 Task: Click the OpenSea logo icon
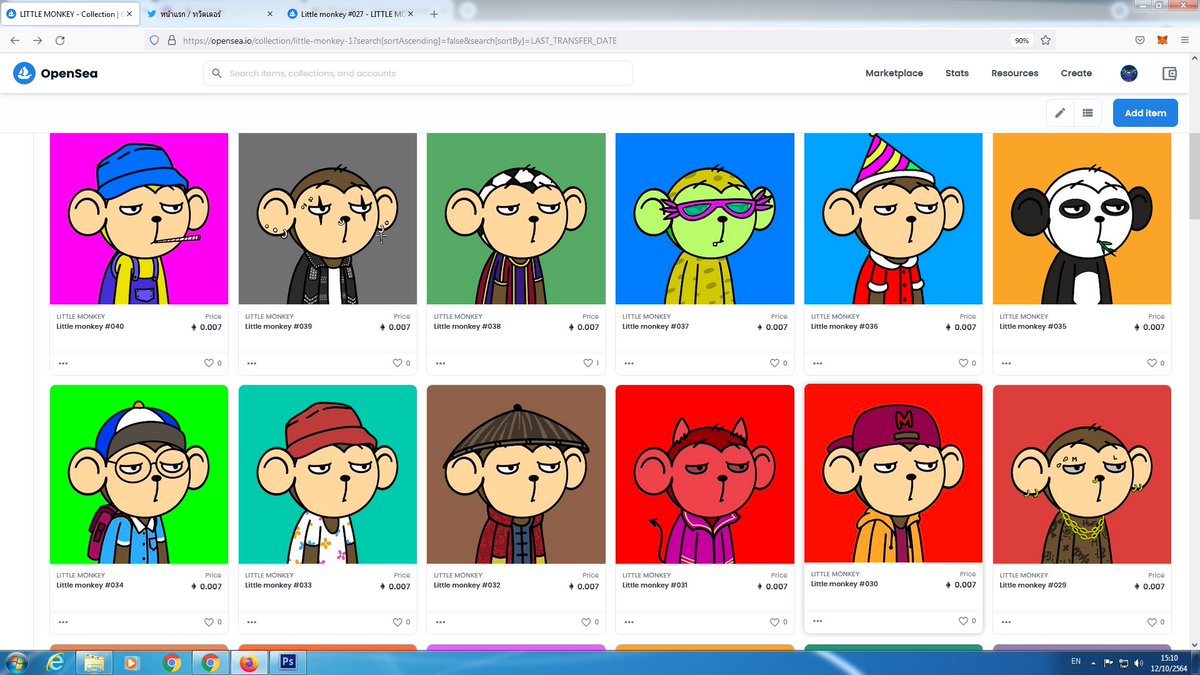point(24,73)
